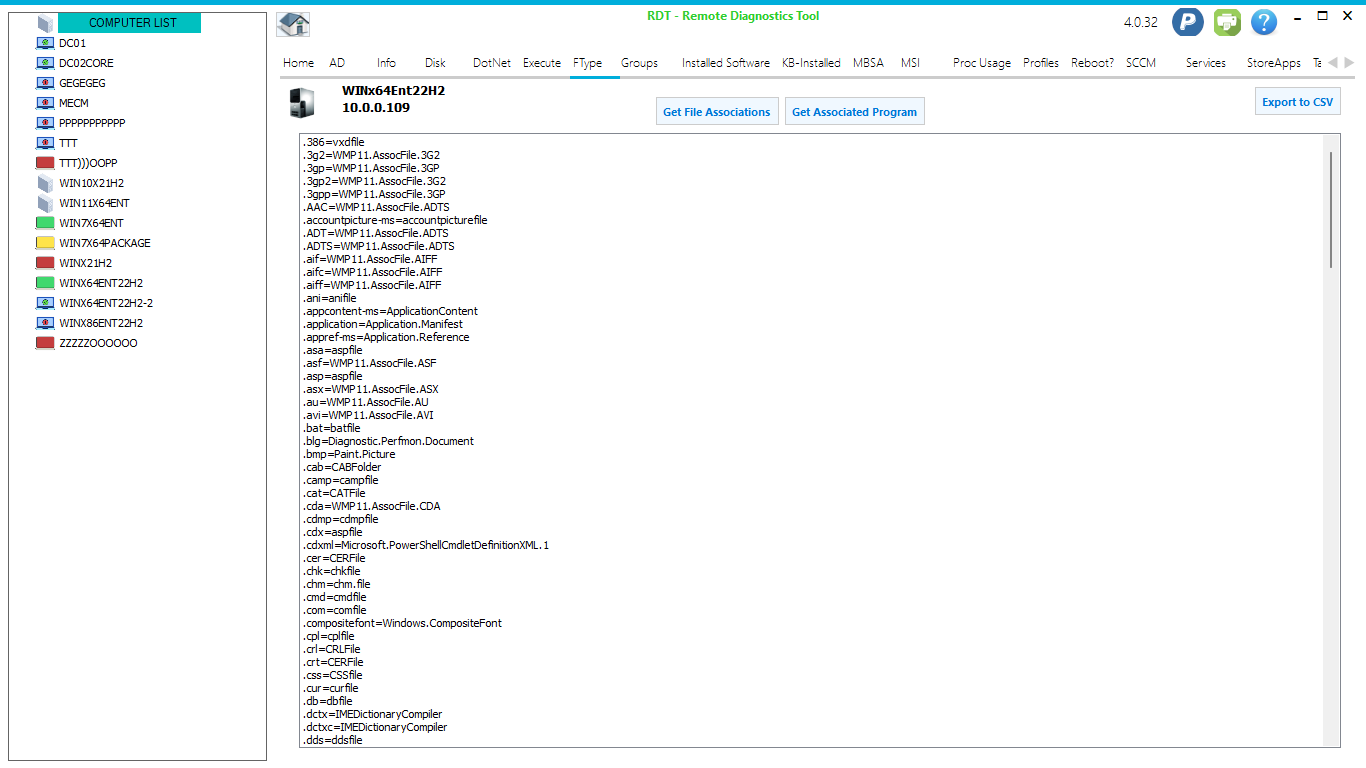This screenshot has width=1366, height=768.
Task: Switch to the Home tab
Action: [x=299, y=63]
